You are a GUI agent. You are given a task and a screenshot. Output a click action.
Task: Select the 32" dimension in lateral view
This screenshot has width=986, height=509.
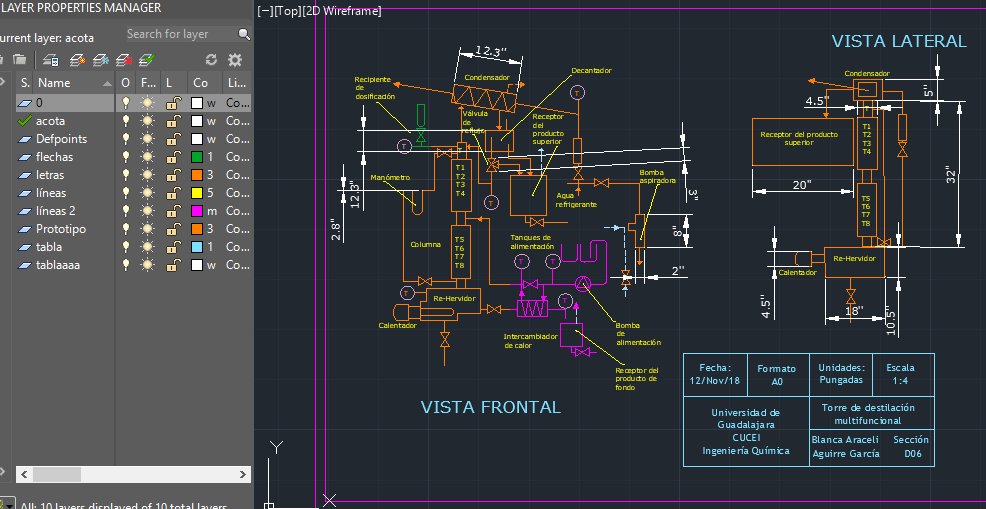point(950,176)
